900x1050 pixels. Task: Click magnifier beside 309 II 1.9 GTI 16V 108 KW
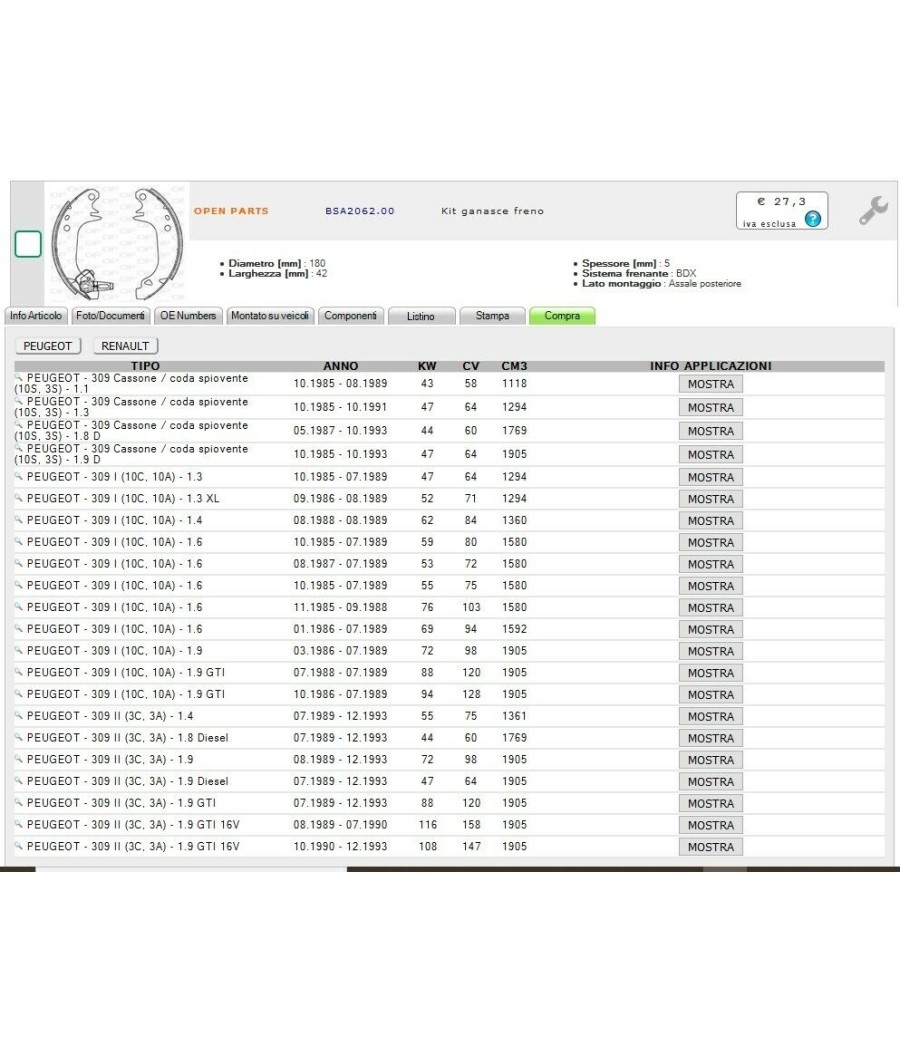pyautogui.click(x=19, y=846)
